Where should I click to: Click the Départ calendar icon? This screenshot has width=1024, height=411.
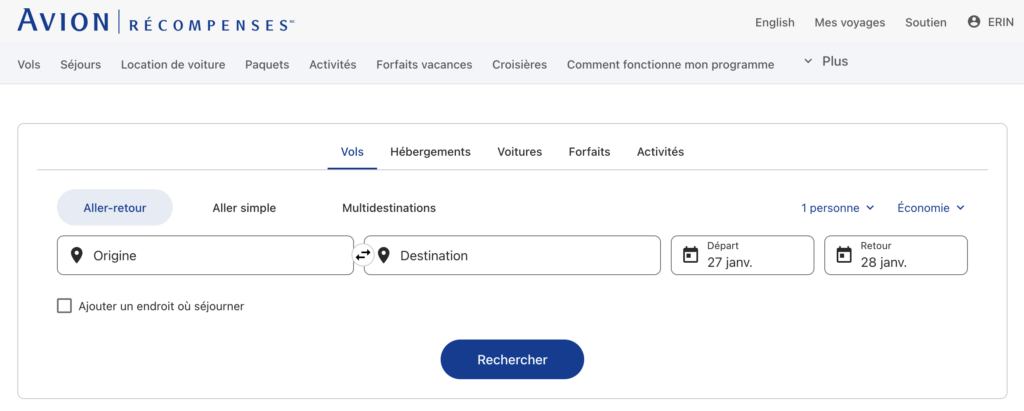tap(690, 255)
